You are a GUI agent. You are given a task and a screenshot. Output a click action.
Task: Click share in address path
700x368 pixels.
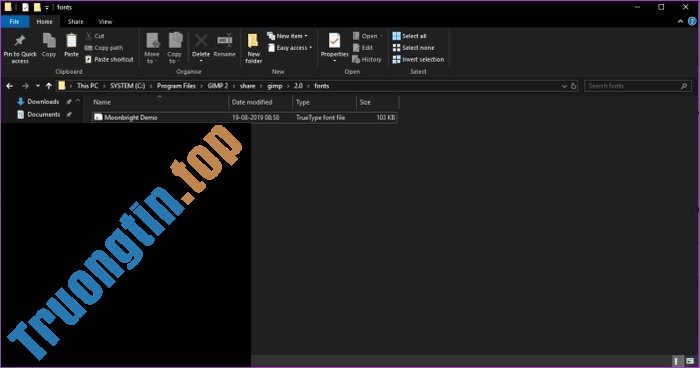pos(248,86)
